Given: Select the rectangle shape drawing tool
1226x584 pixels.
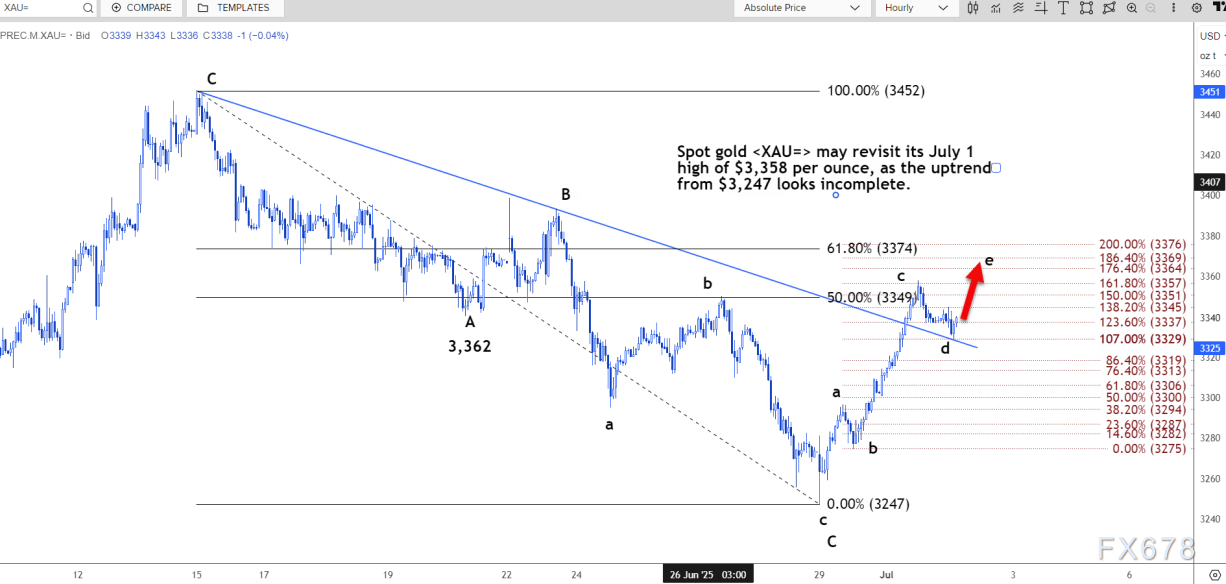Looking at the screenshot, I should (x=1086, y=8).
